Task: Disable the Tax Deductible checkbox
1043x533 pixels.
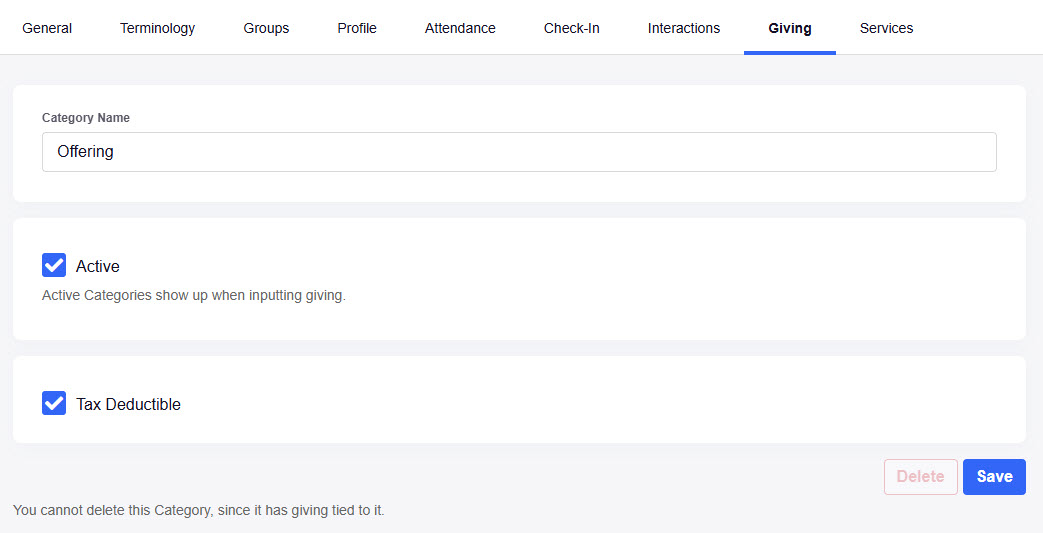Action: click(x=54, y=403)
